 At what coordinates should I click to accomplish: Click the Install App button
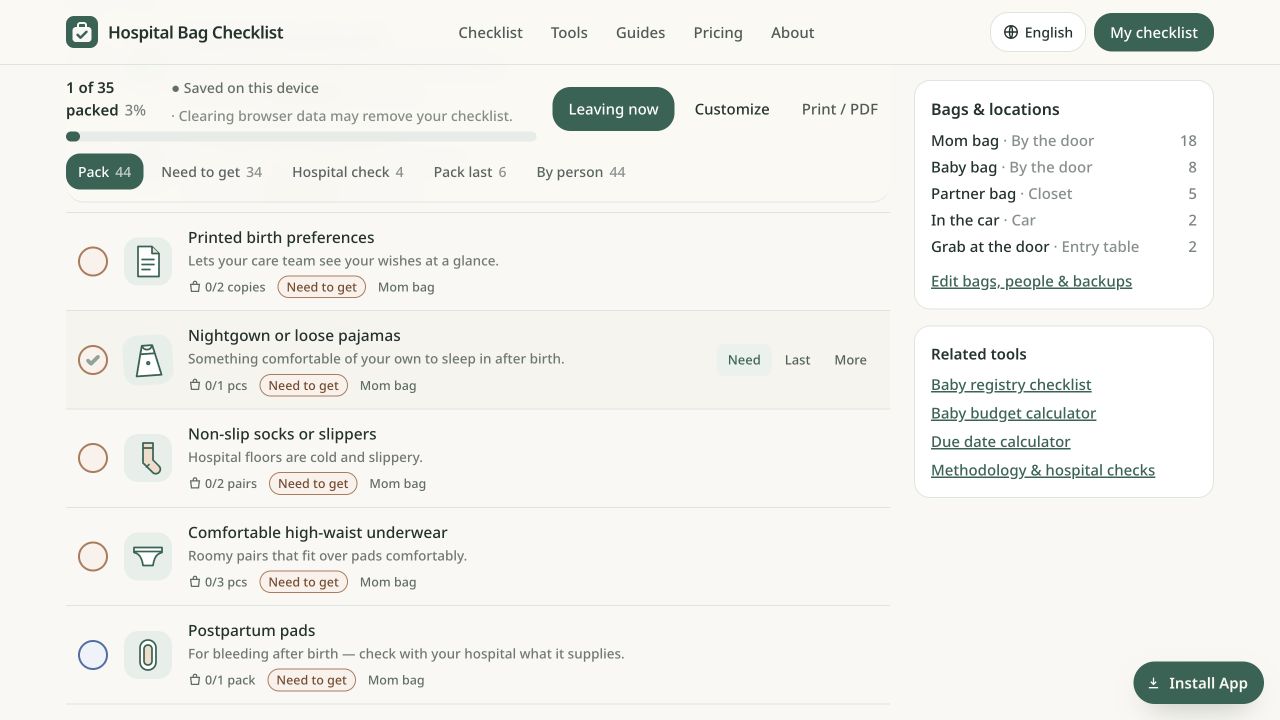click(x=1198, y=683)
